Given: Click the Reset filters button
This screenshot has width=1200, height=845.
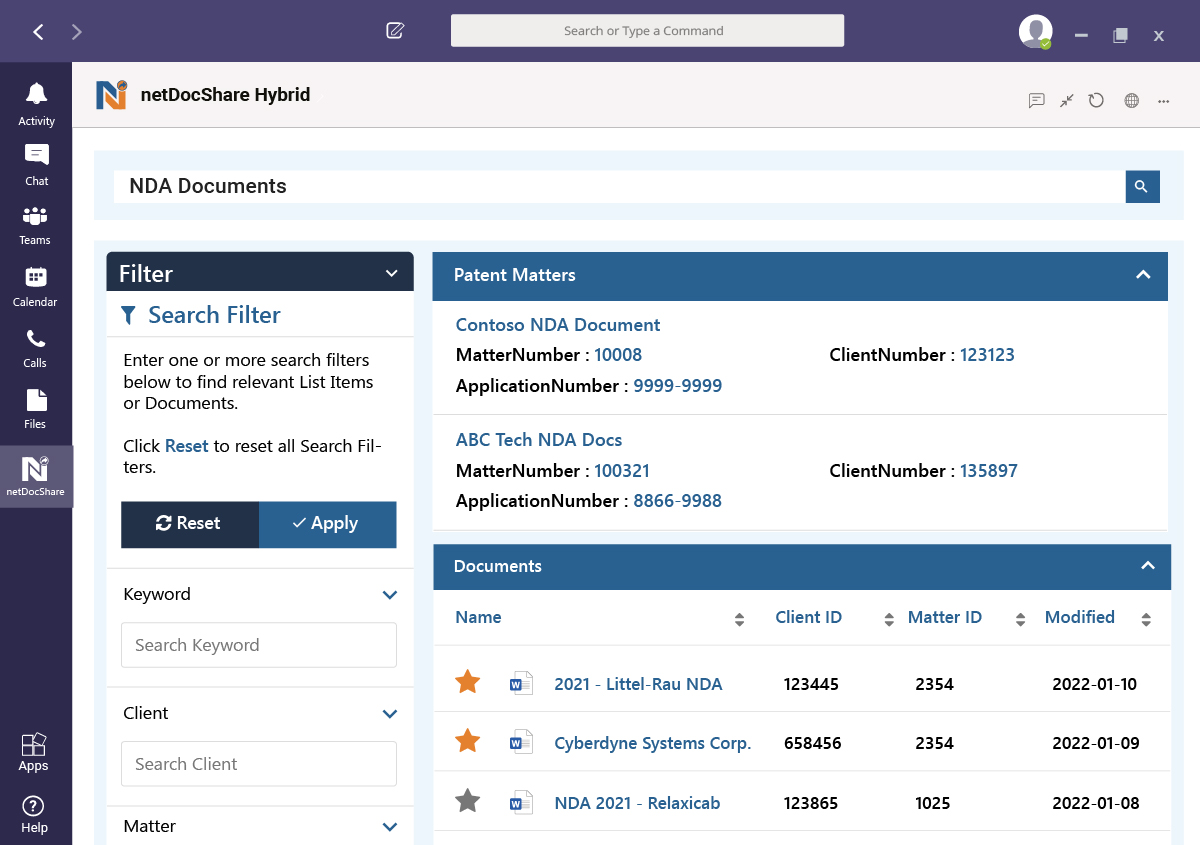Looking at the screenshot, I should pos(190,524).
